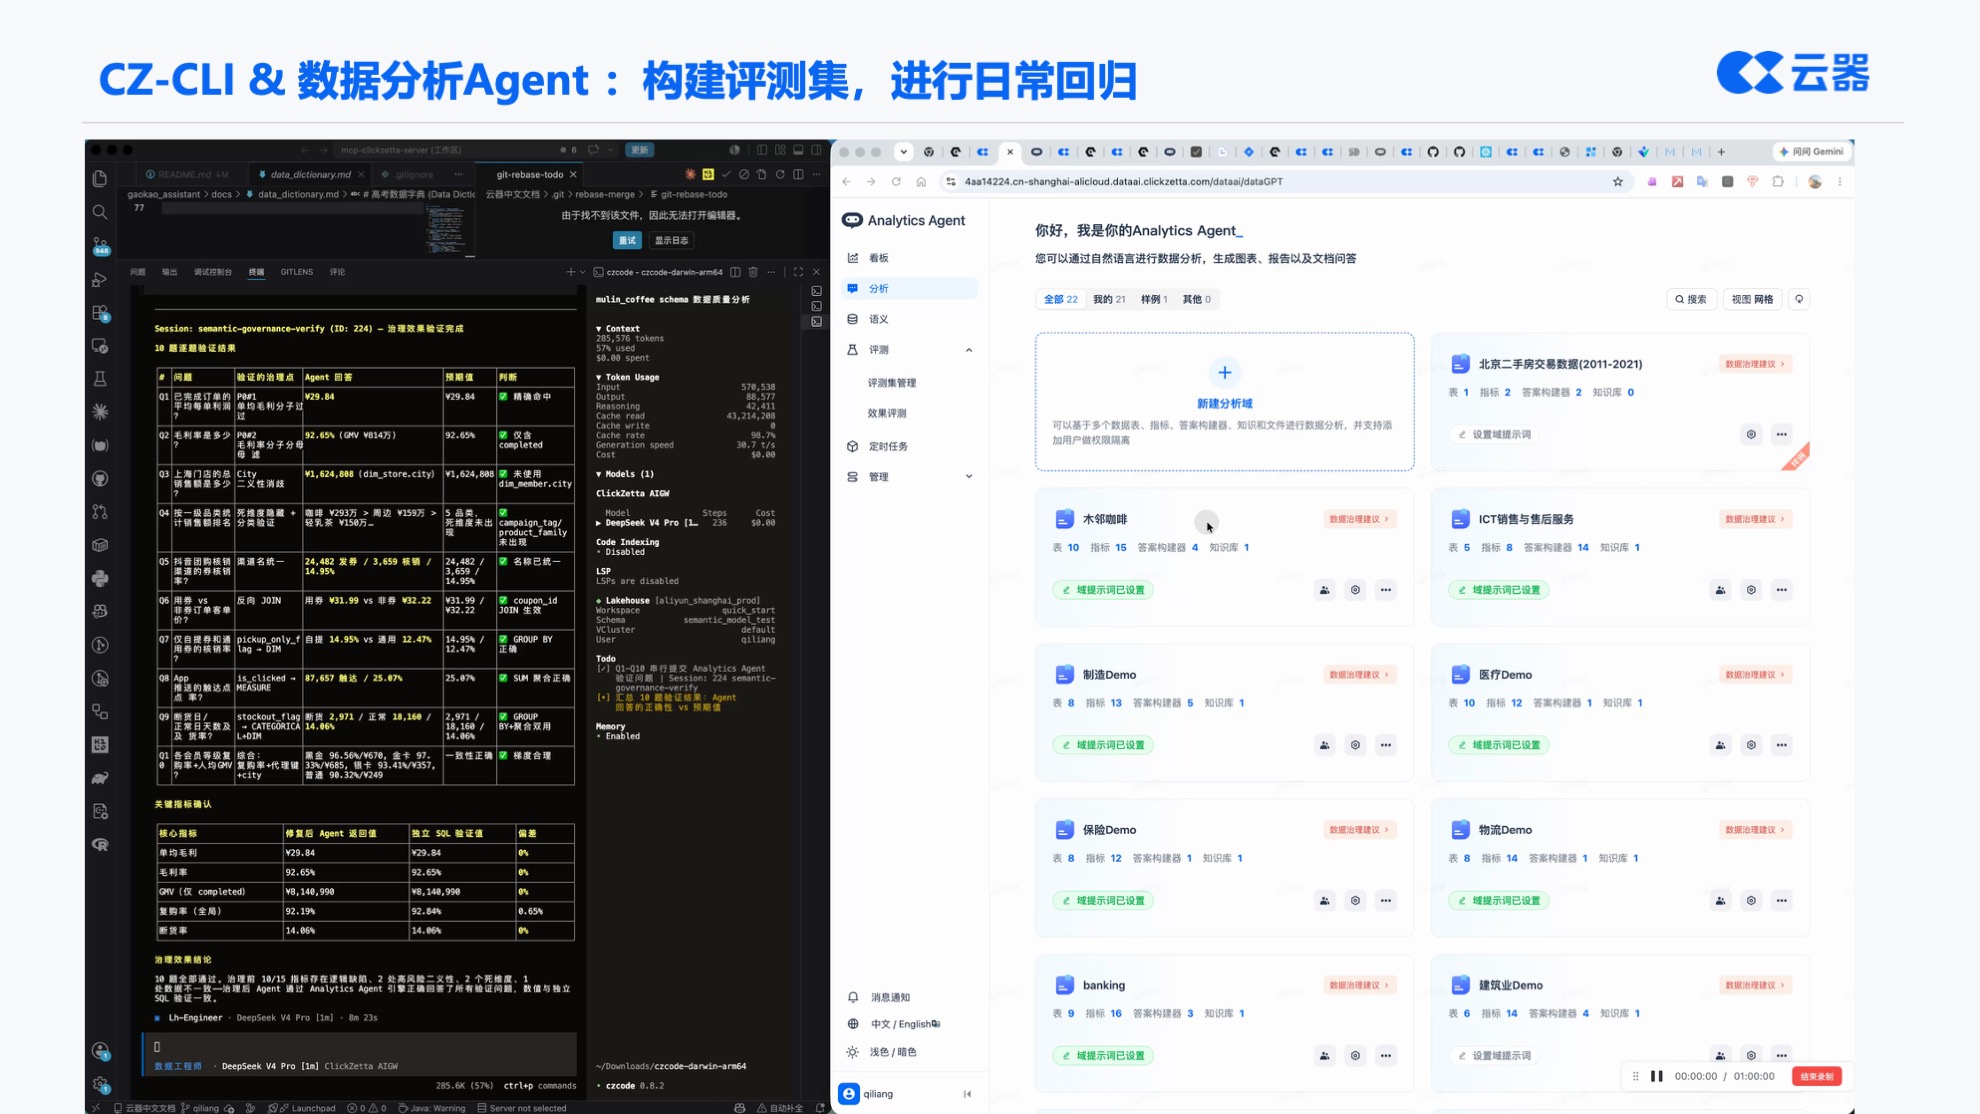
Task: Open 看板 in the sidebar
Action: coord(909,258)
